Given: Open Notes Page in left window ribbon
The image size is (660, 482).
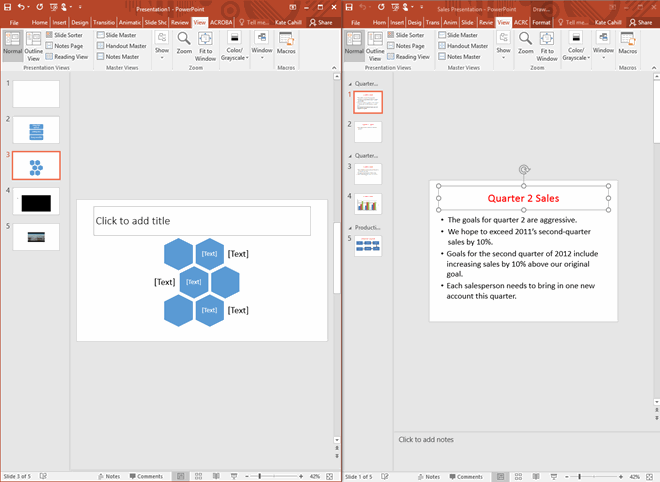Looking at the screenshot, I should point(64,45).
